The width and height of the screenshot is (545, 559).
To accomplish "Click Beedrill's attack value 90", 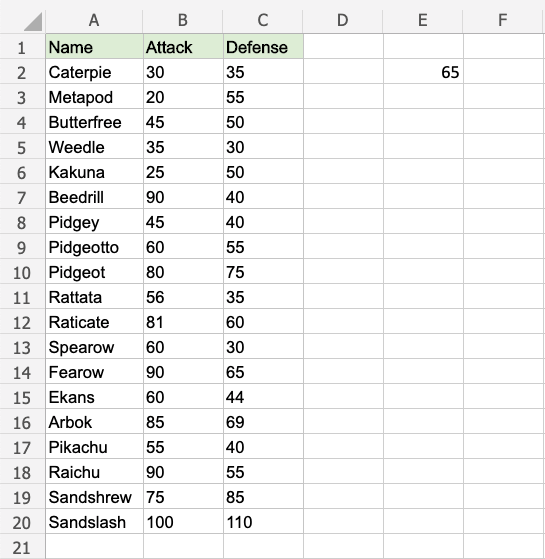I will 183,197.
